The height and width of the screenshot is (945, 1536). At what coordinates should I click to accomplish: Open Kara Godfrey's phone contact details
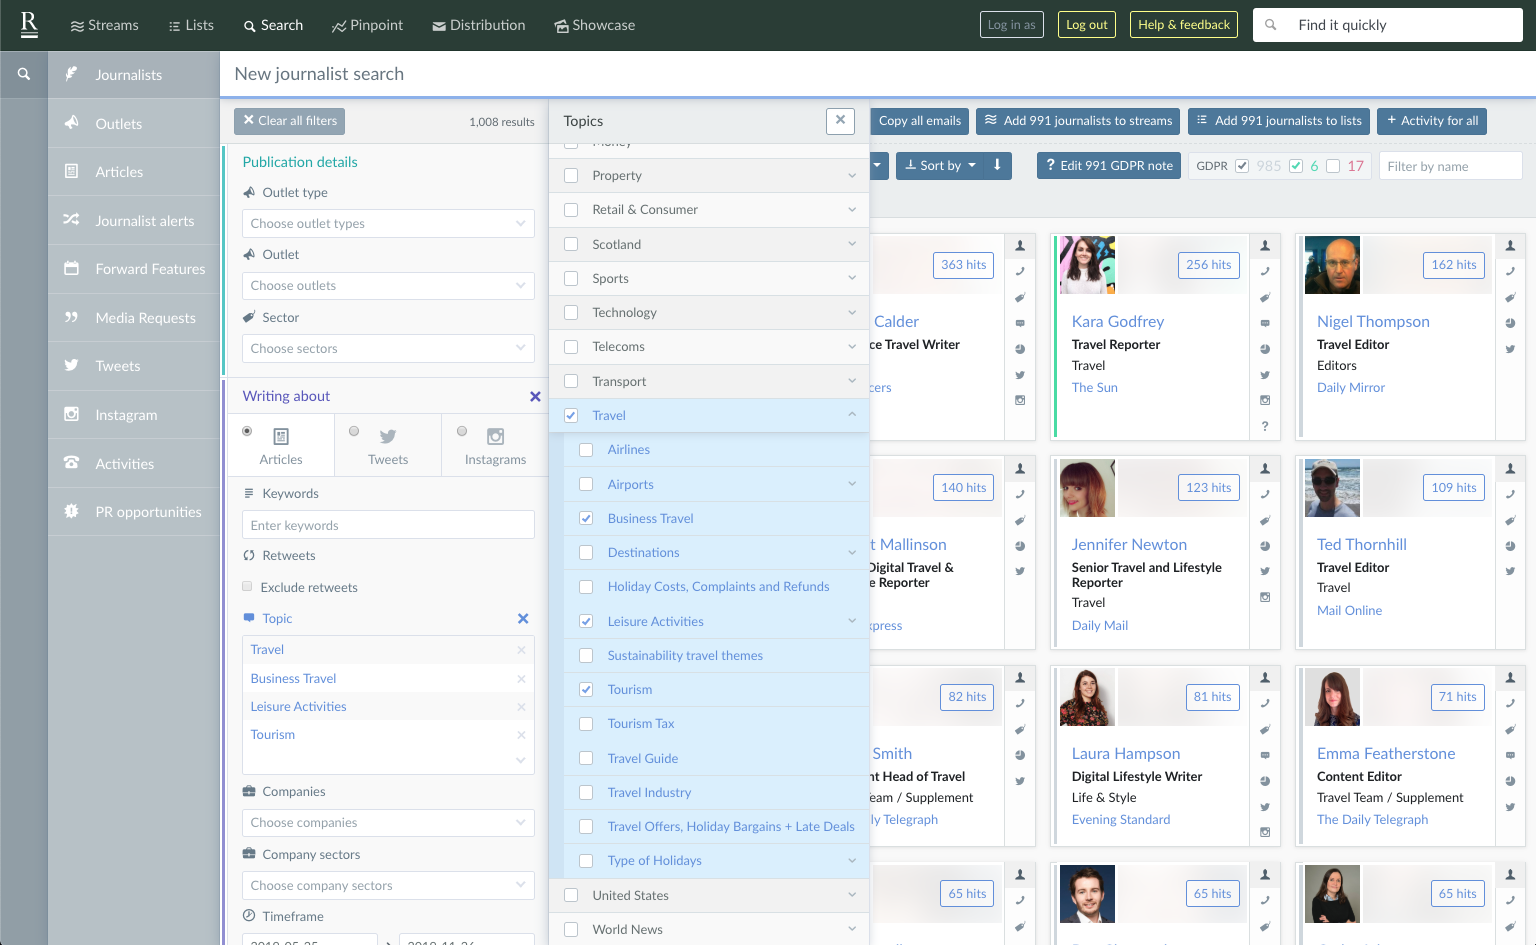point(1265,270)
